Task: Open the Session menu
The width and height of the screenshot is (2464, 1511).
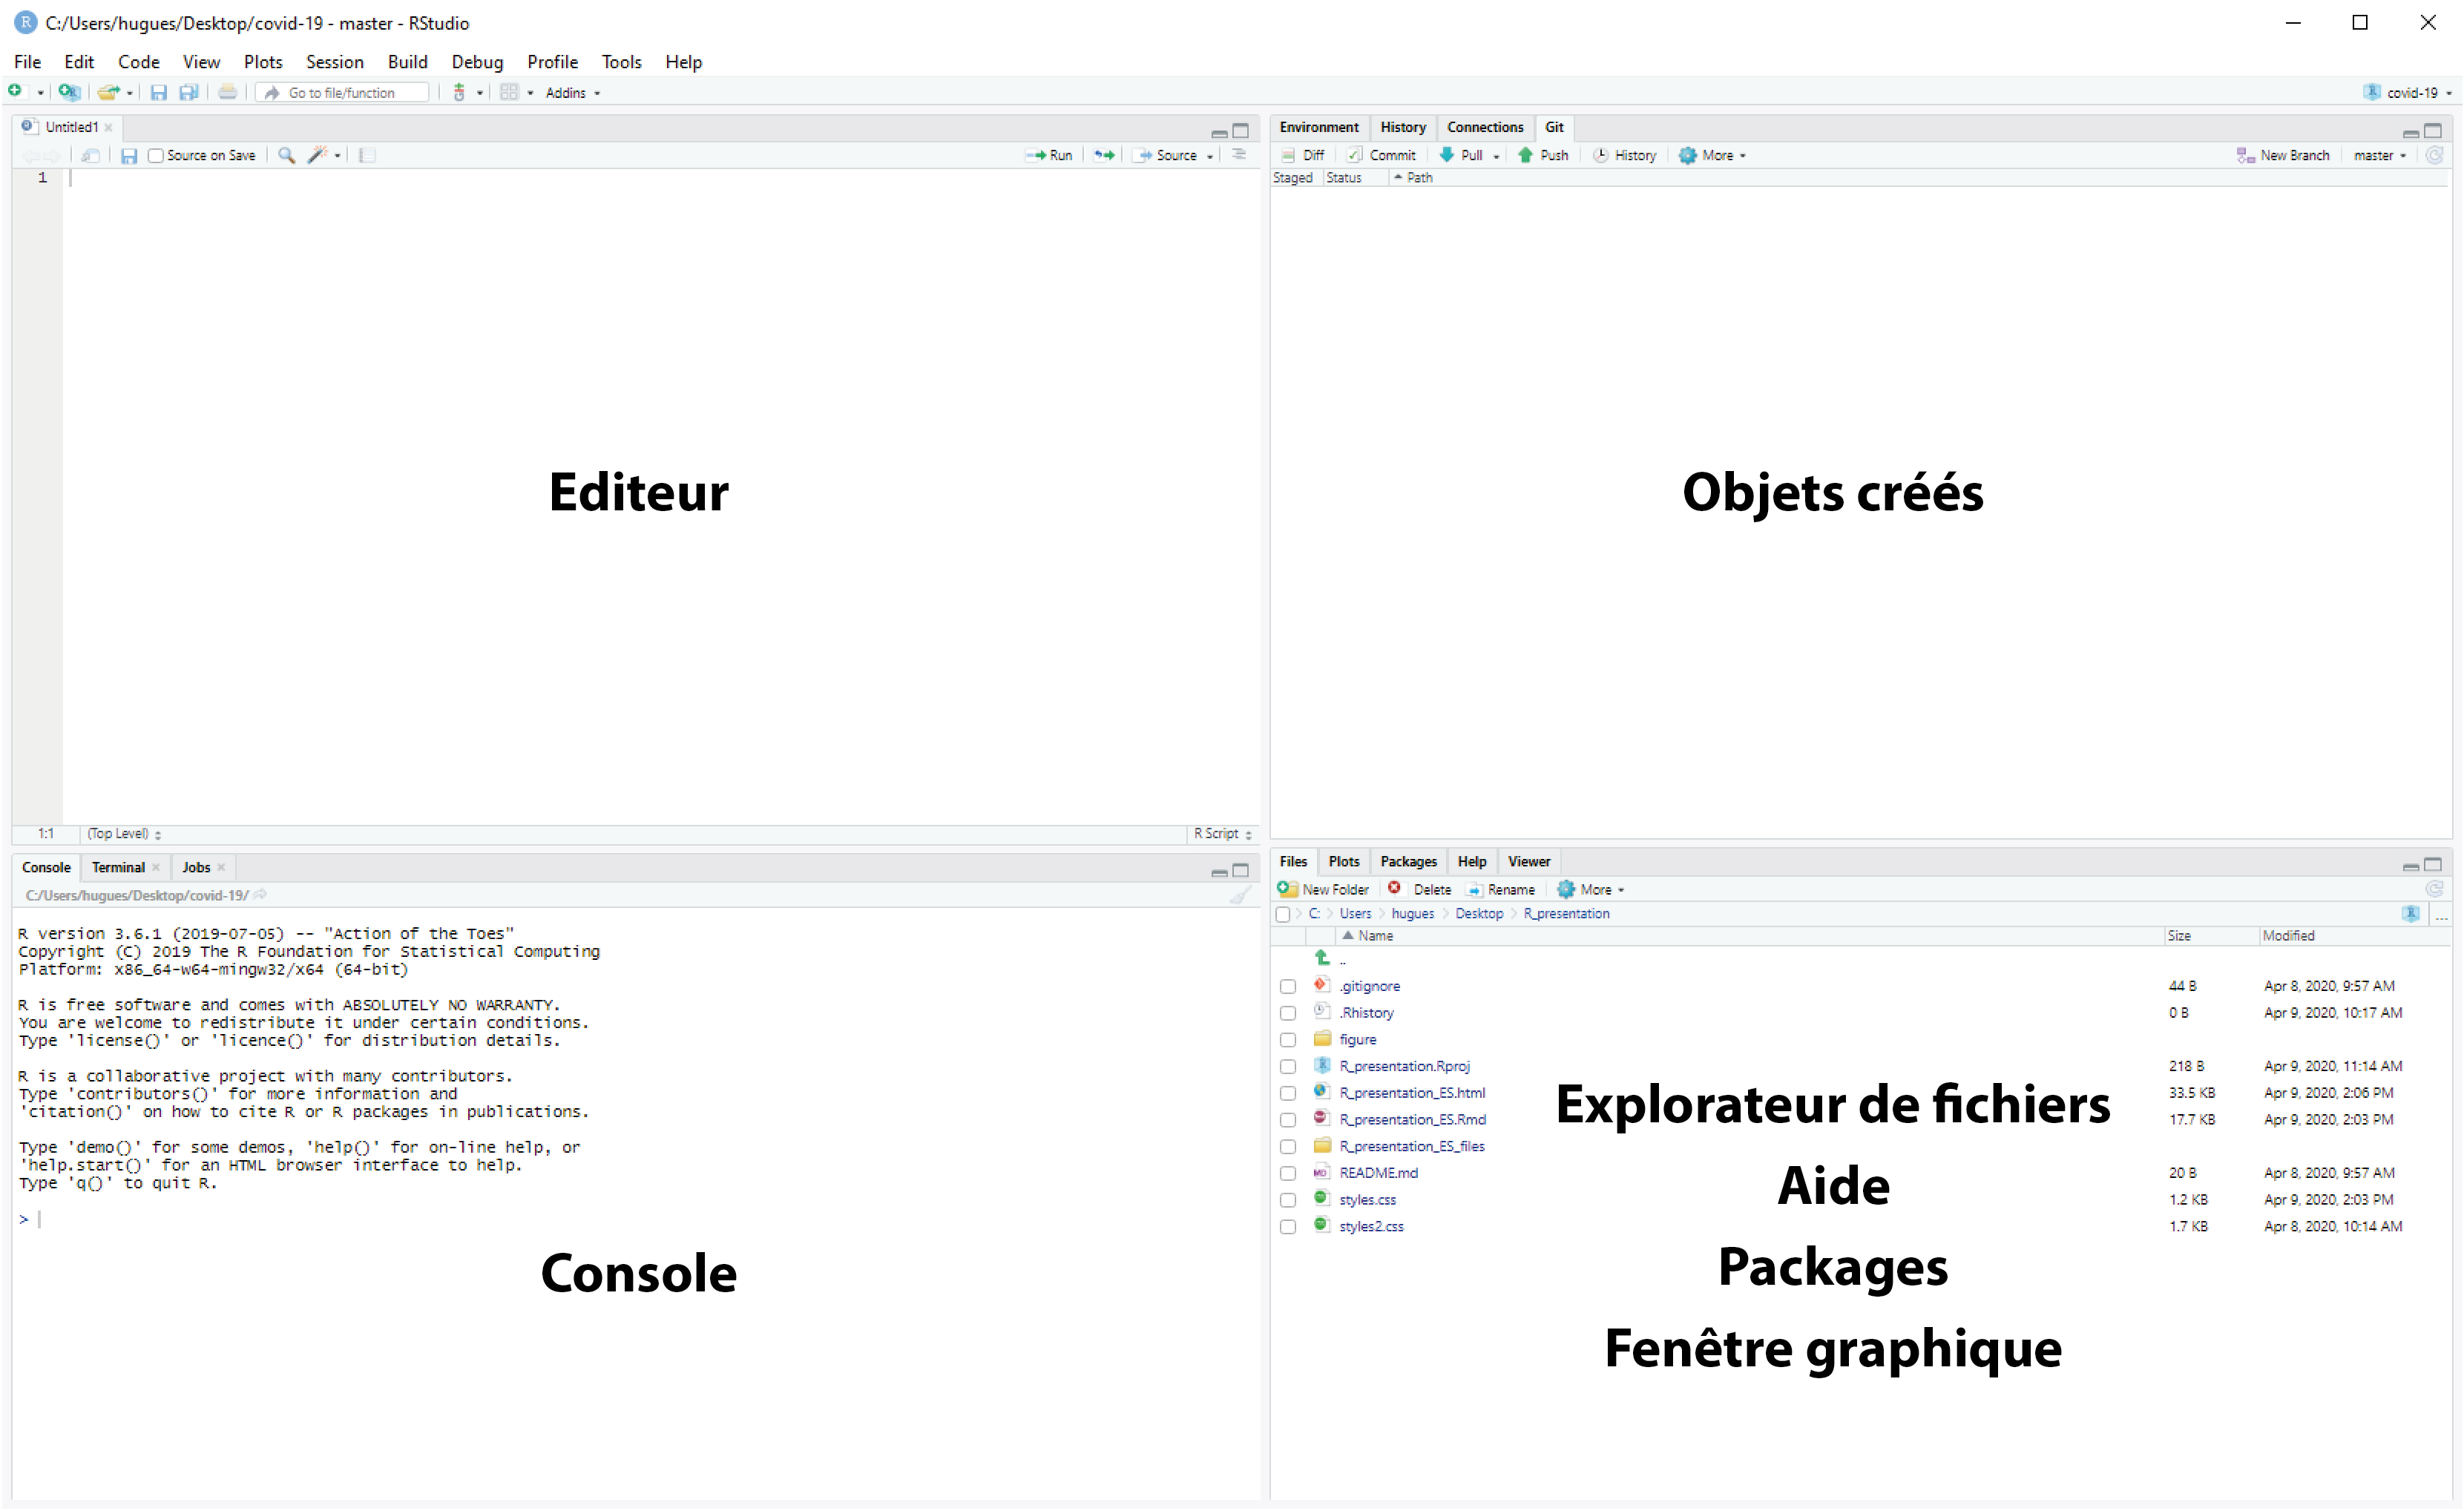Action: coord(334,62)
